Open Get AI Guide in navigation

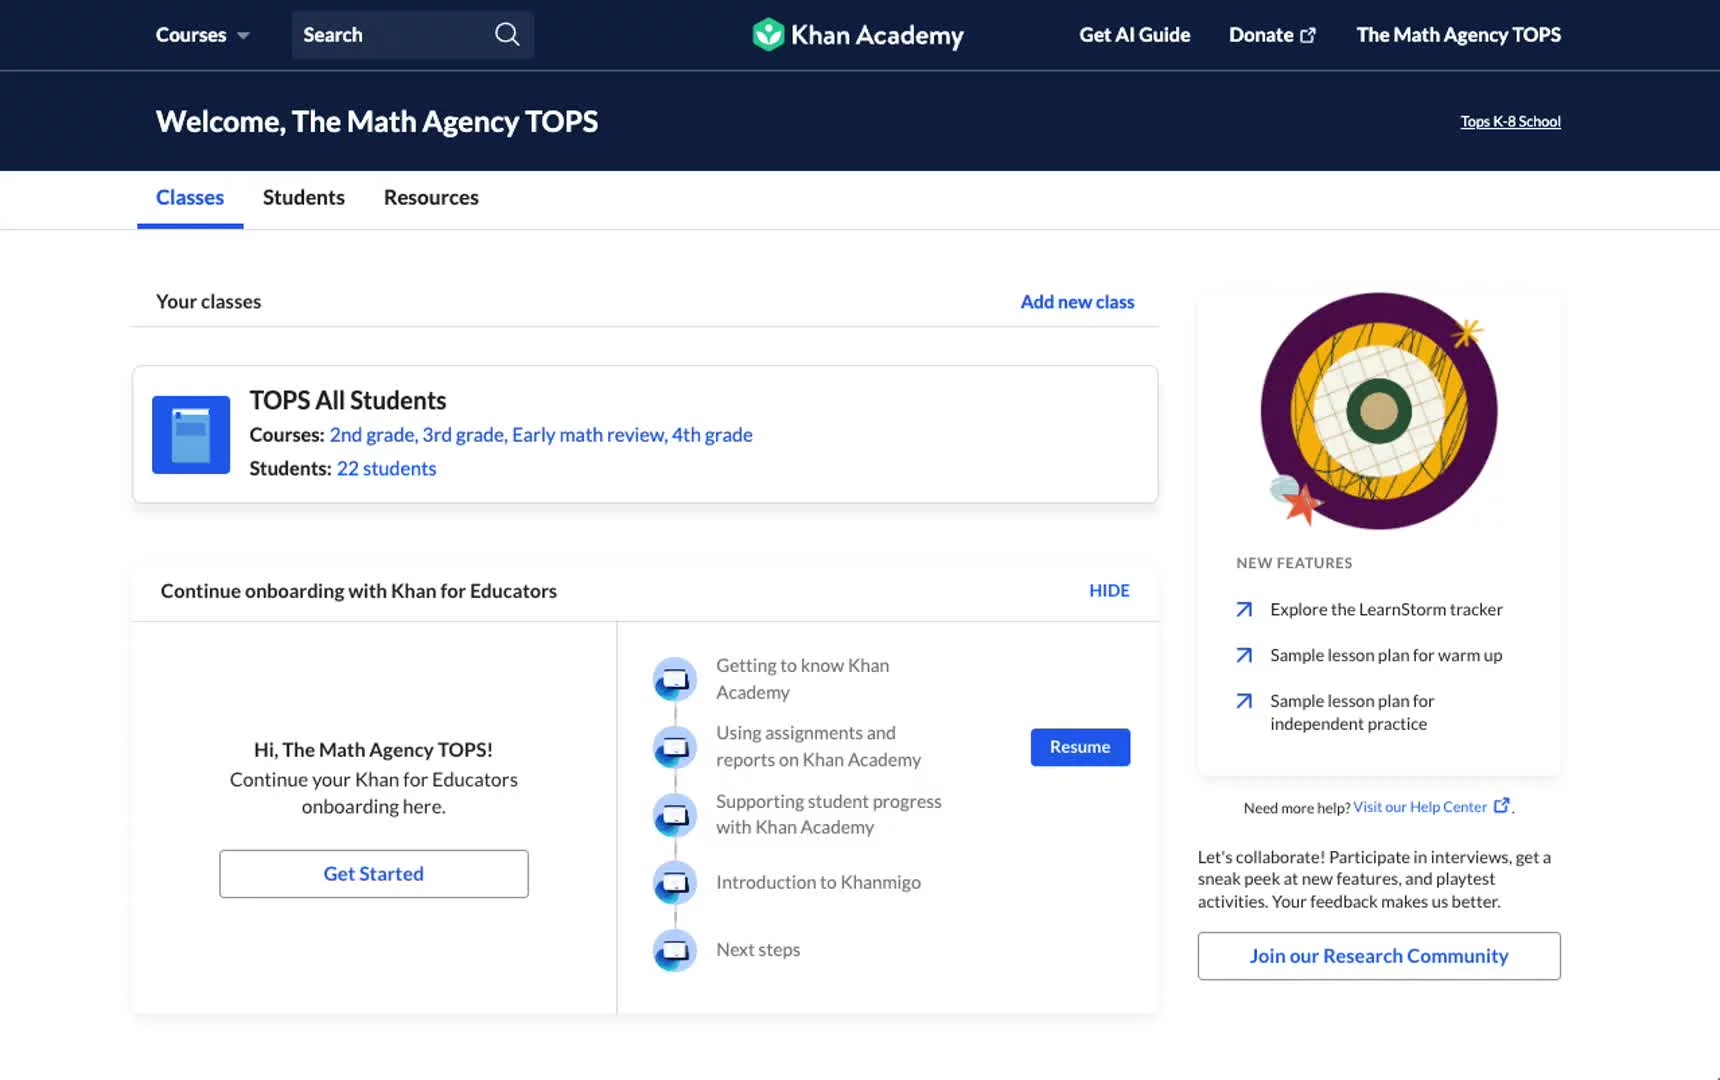(x=1134, y=35)
